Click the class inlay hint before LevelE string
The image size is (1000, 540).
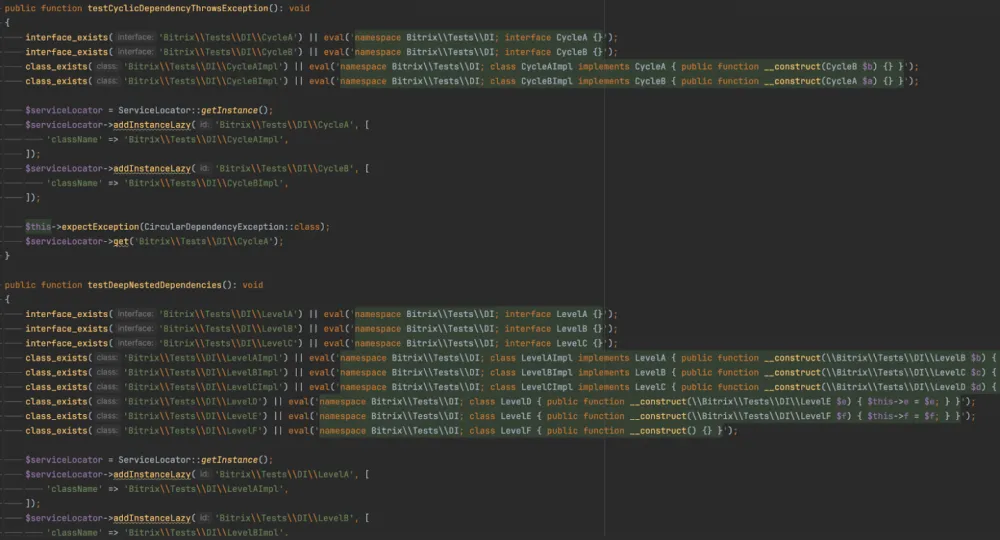[108, 416]
